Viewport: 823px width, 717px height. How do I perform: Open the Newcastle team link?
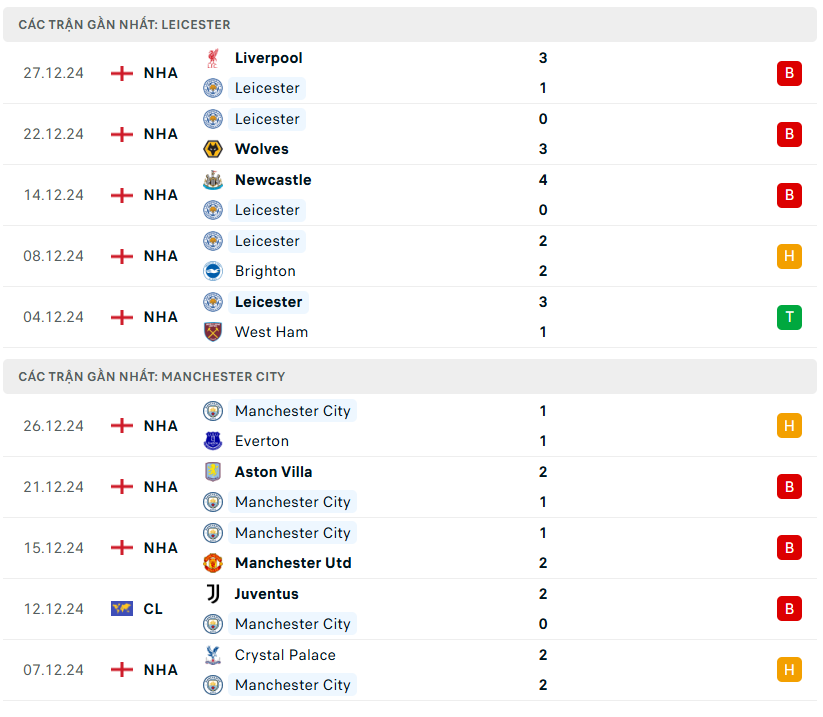point(273,180)
